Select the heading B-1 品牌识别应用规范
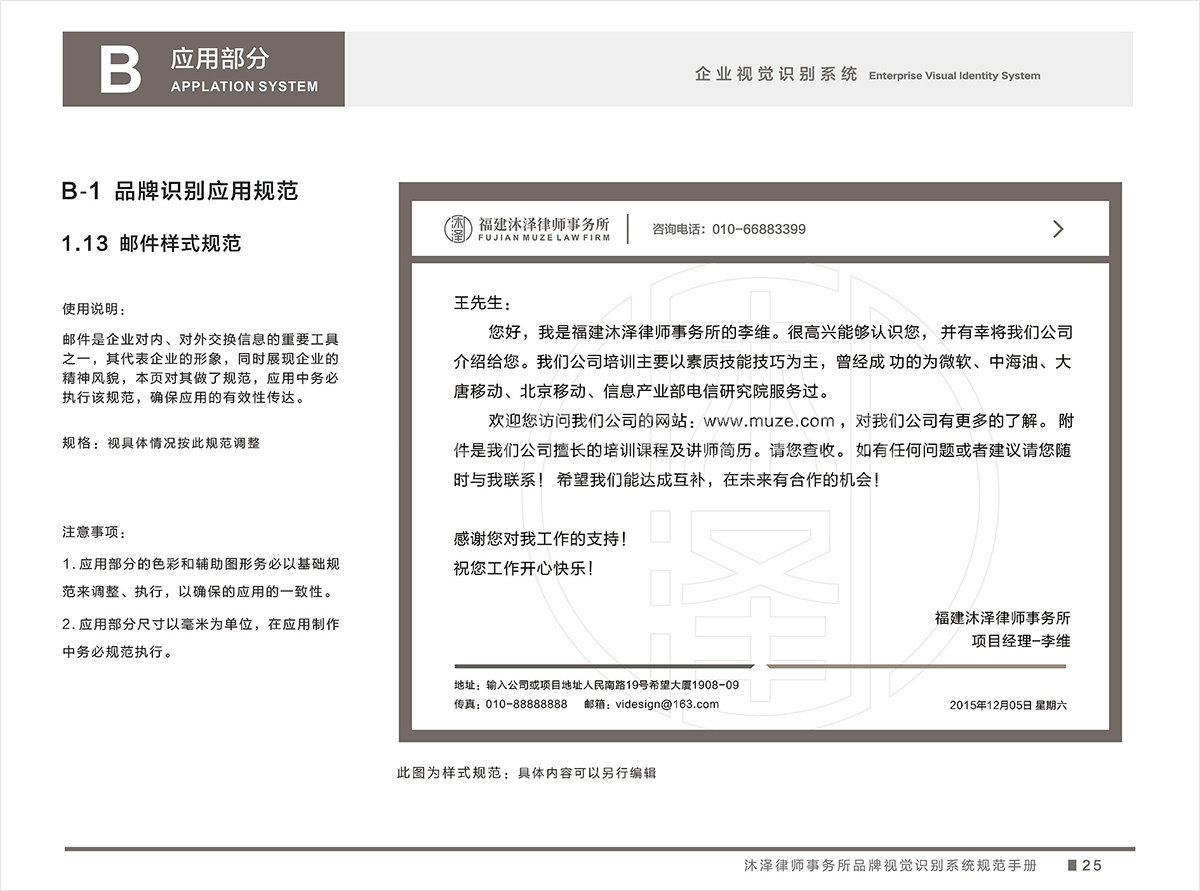This screenshot has height=891, width=1200. coord(180,192)
